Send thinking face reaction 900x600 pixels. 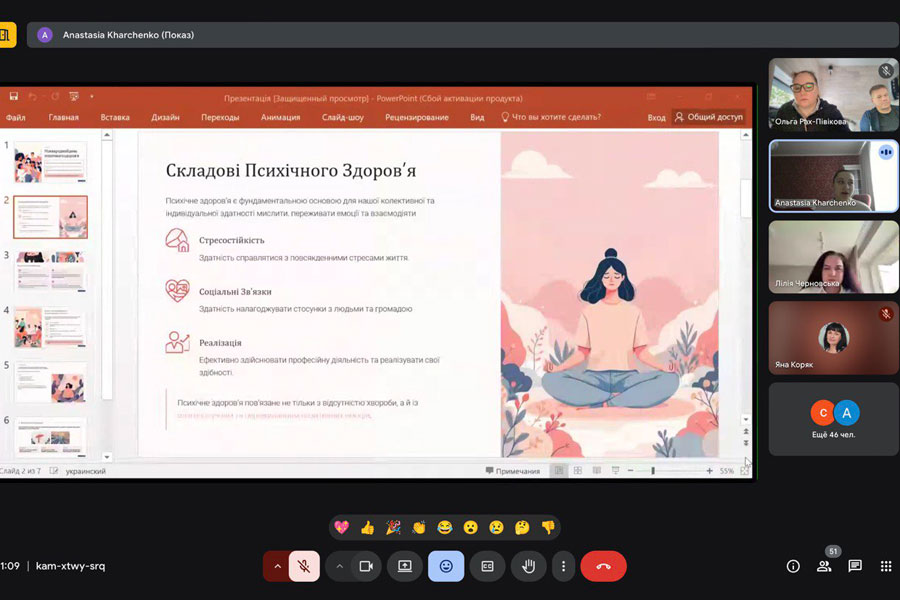click(522, 527)
